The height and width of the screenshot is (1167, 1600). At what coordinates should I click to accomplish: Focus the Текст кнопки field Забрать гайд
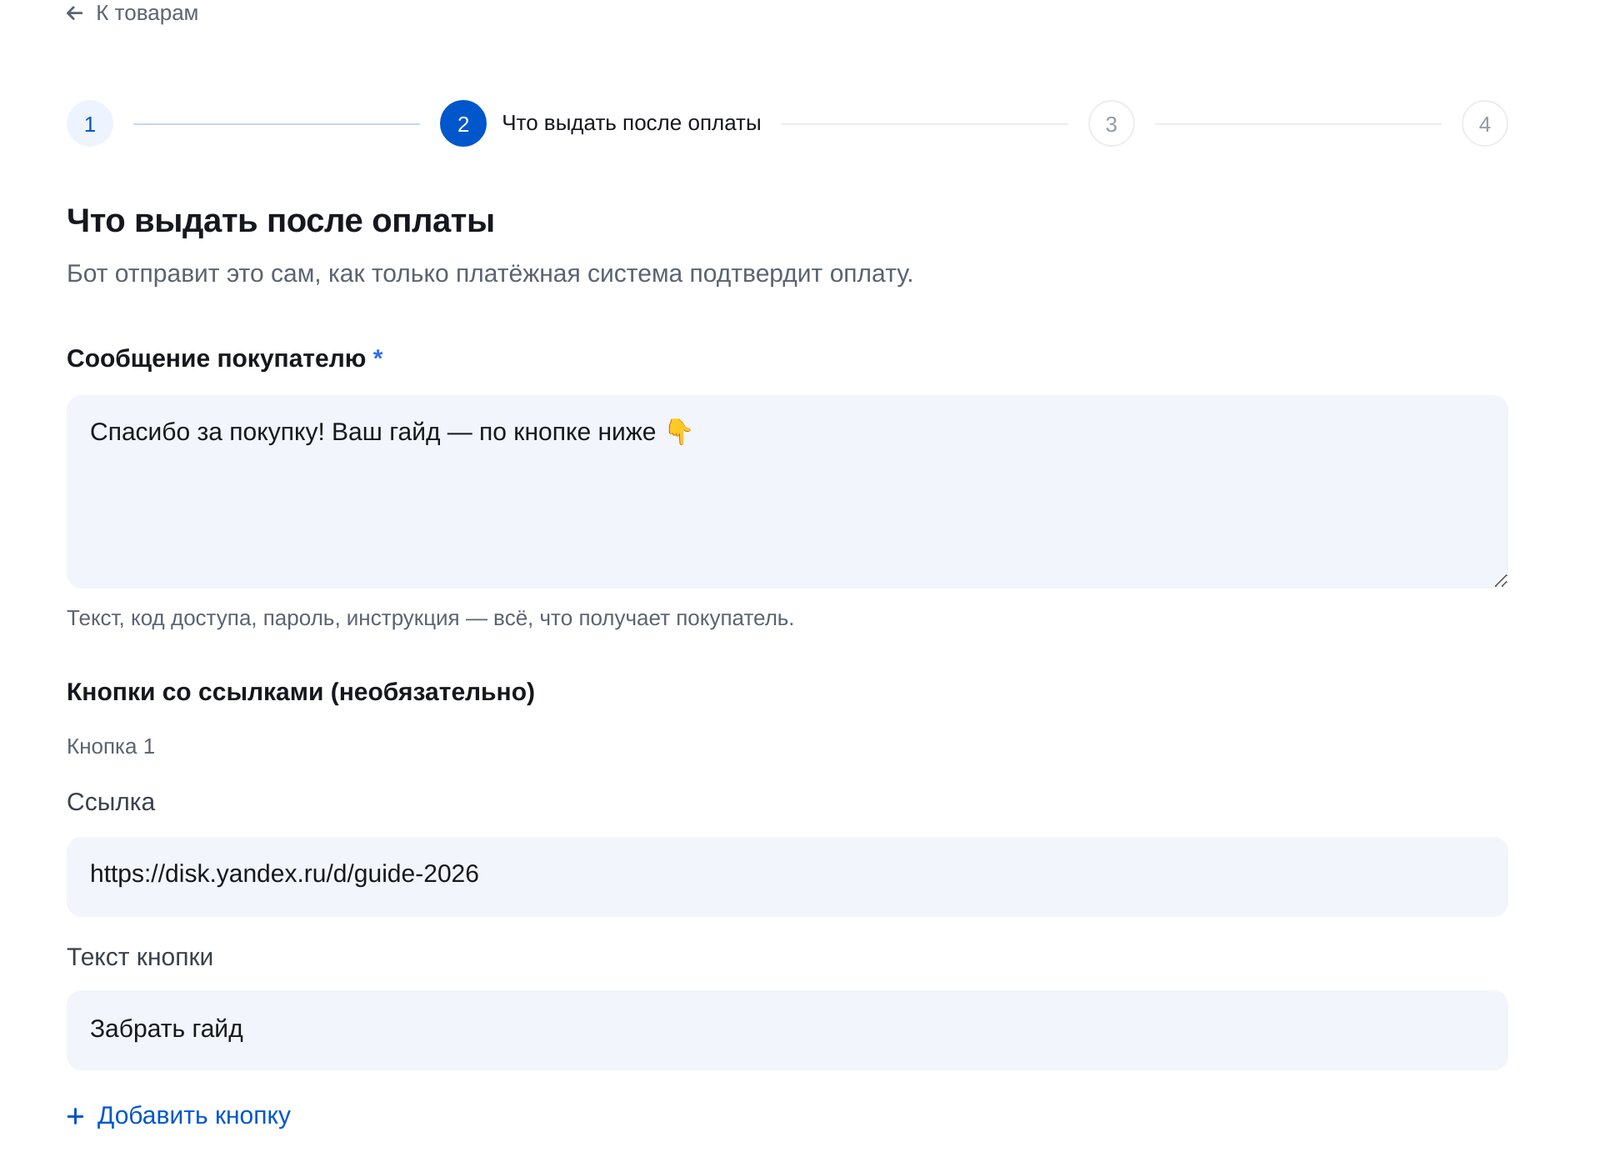click(x=787, y=1030)
